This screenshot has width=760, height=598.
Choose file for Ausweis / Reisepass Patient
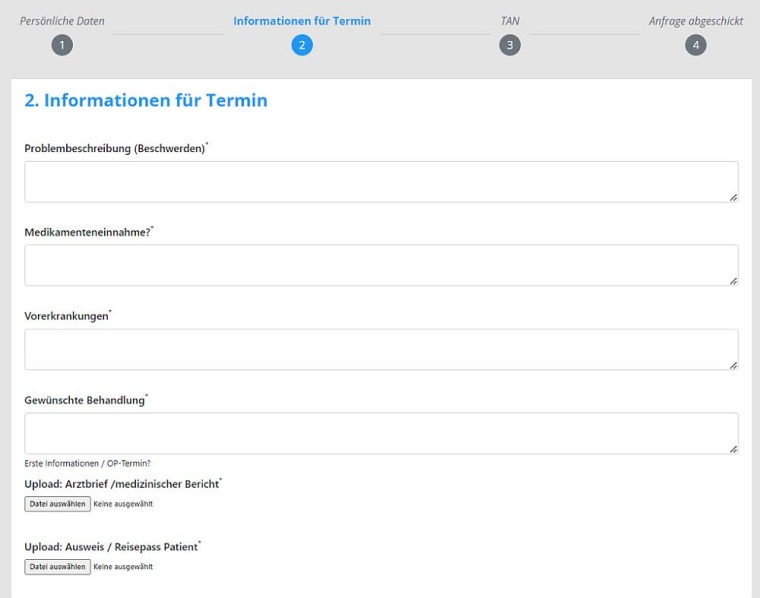click(58, 567)
